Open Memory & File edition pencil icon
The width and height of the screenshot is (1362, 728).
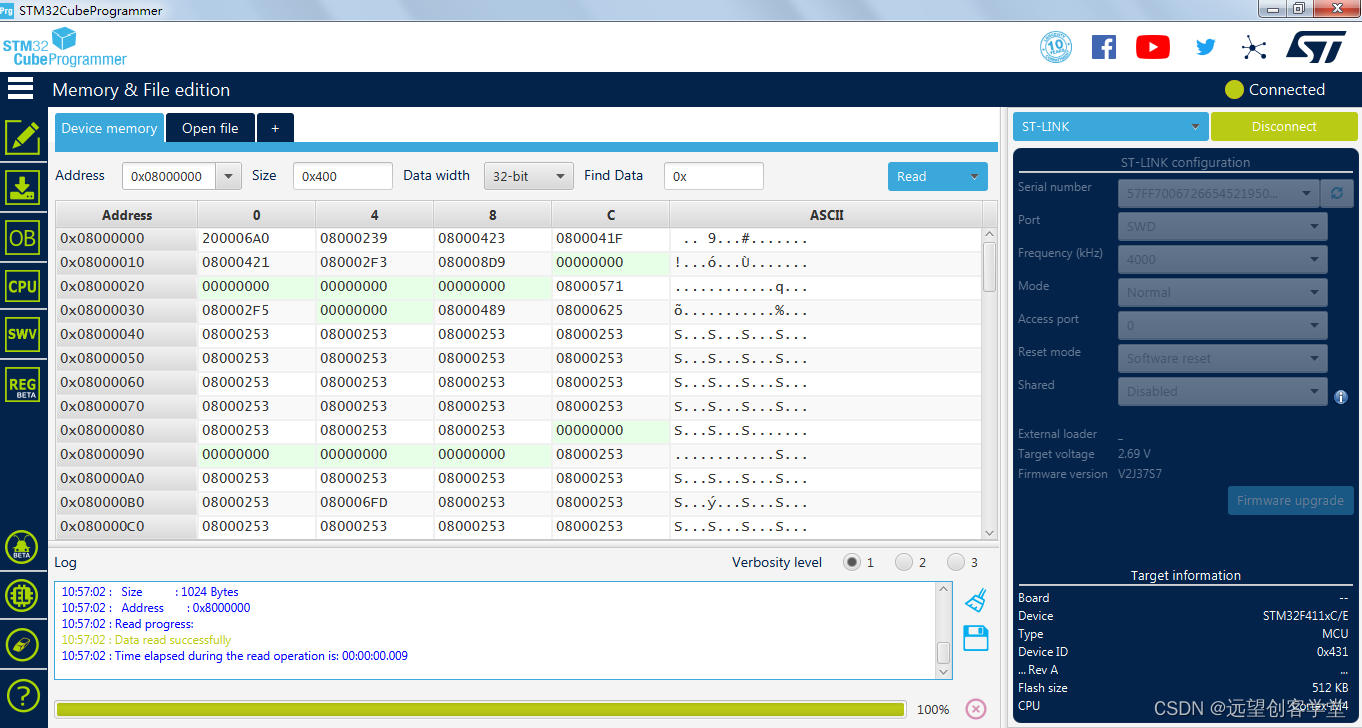pyautogui.click(x=23, y=138)
